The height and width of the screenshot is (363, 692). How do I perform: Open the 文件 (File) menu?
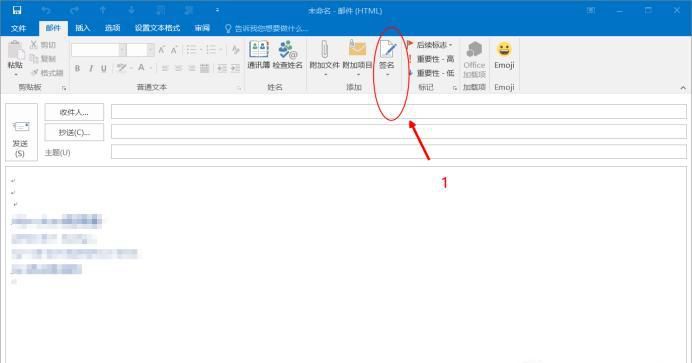click(19, 28)
